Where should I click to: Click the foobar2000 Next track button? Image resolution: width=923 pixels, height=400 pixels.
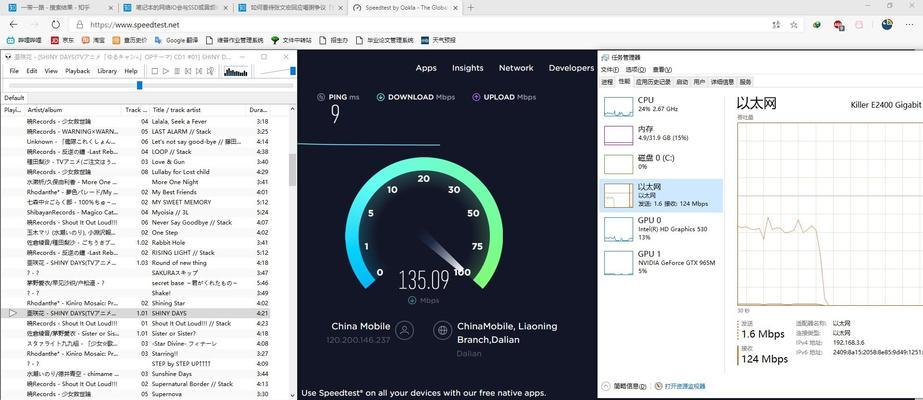pos(198,71)
